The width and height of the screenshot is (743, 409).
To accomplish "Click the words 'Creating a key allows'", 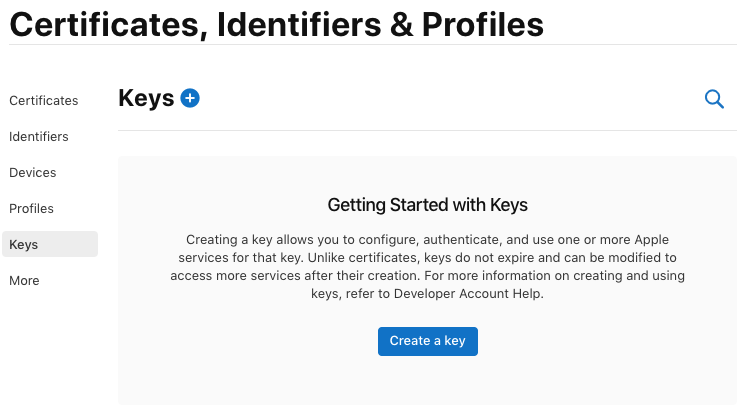I will tap(250, 240).
